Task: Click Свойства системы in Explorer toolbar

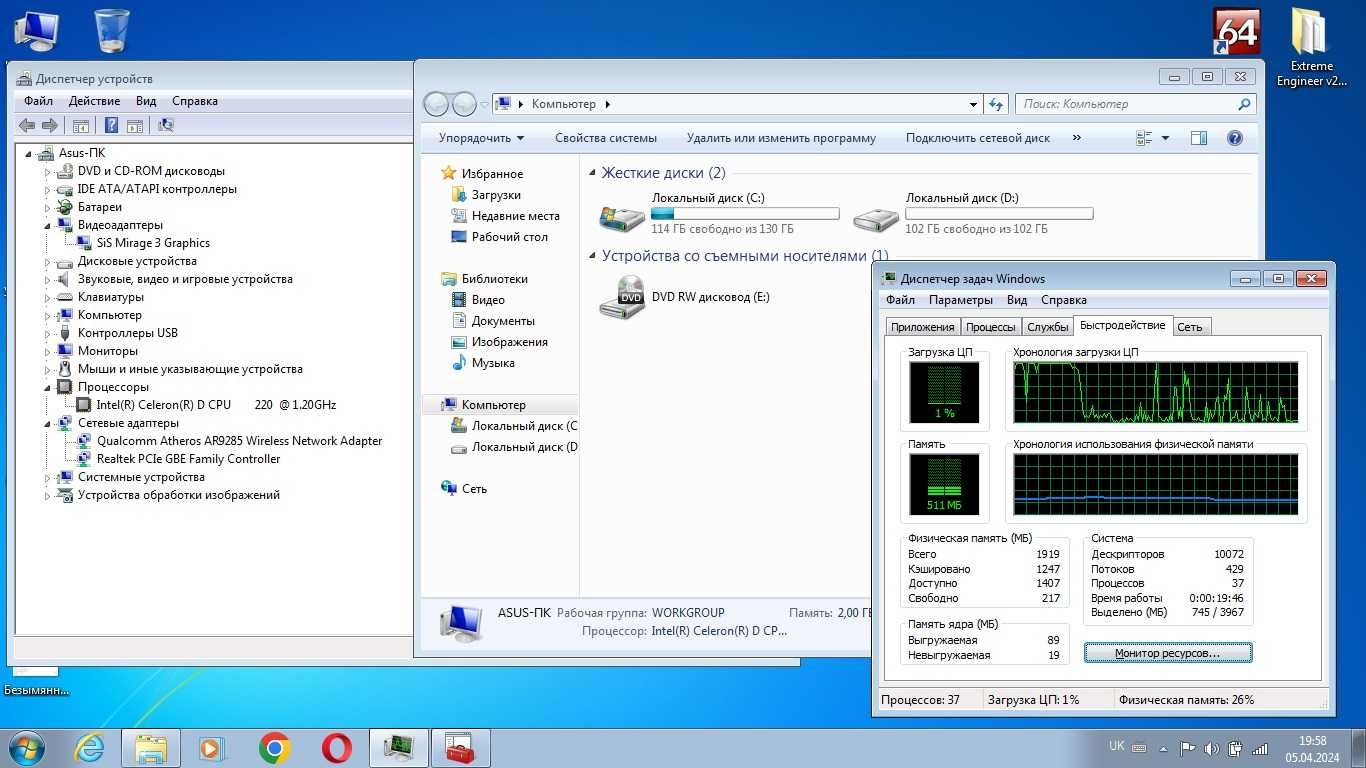Action: coord(606,138)
